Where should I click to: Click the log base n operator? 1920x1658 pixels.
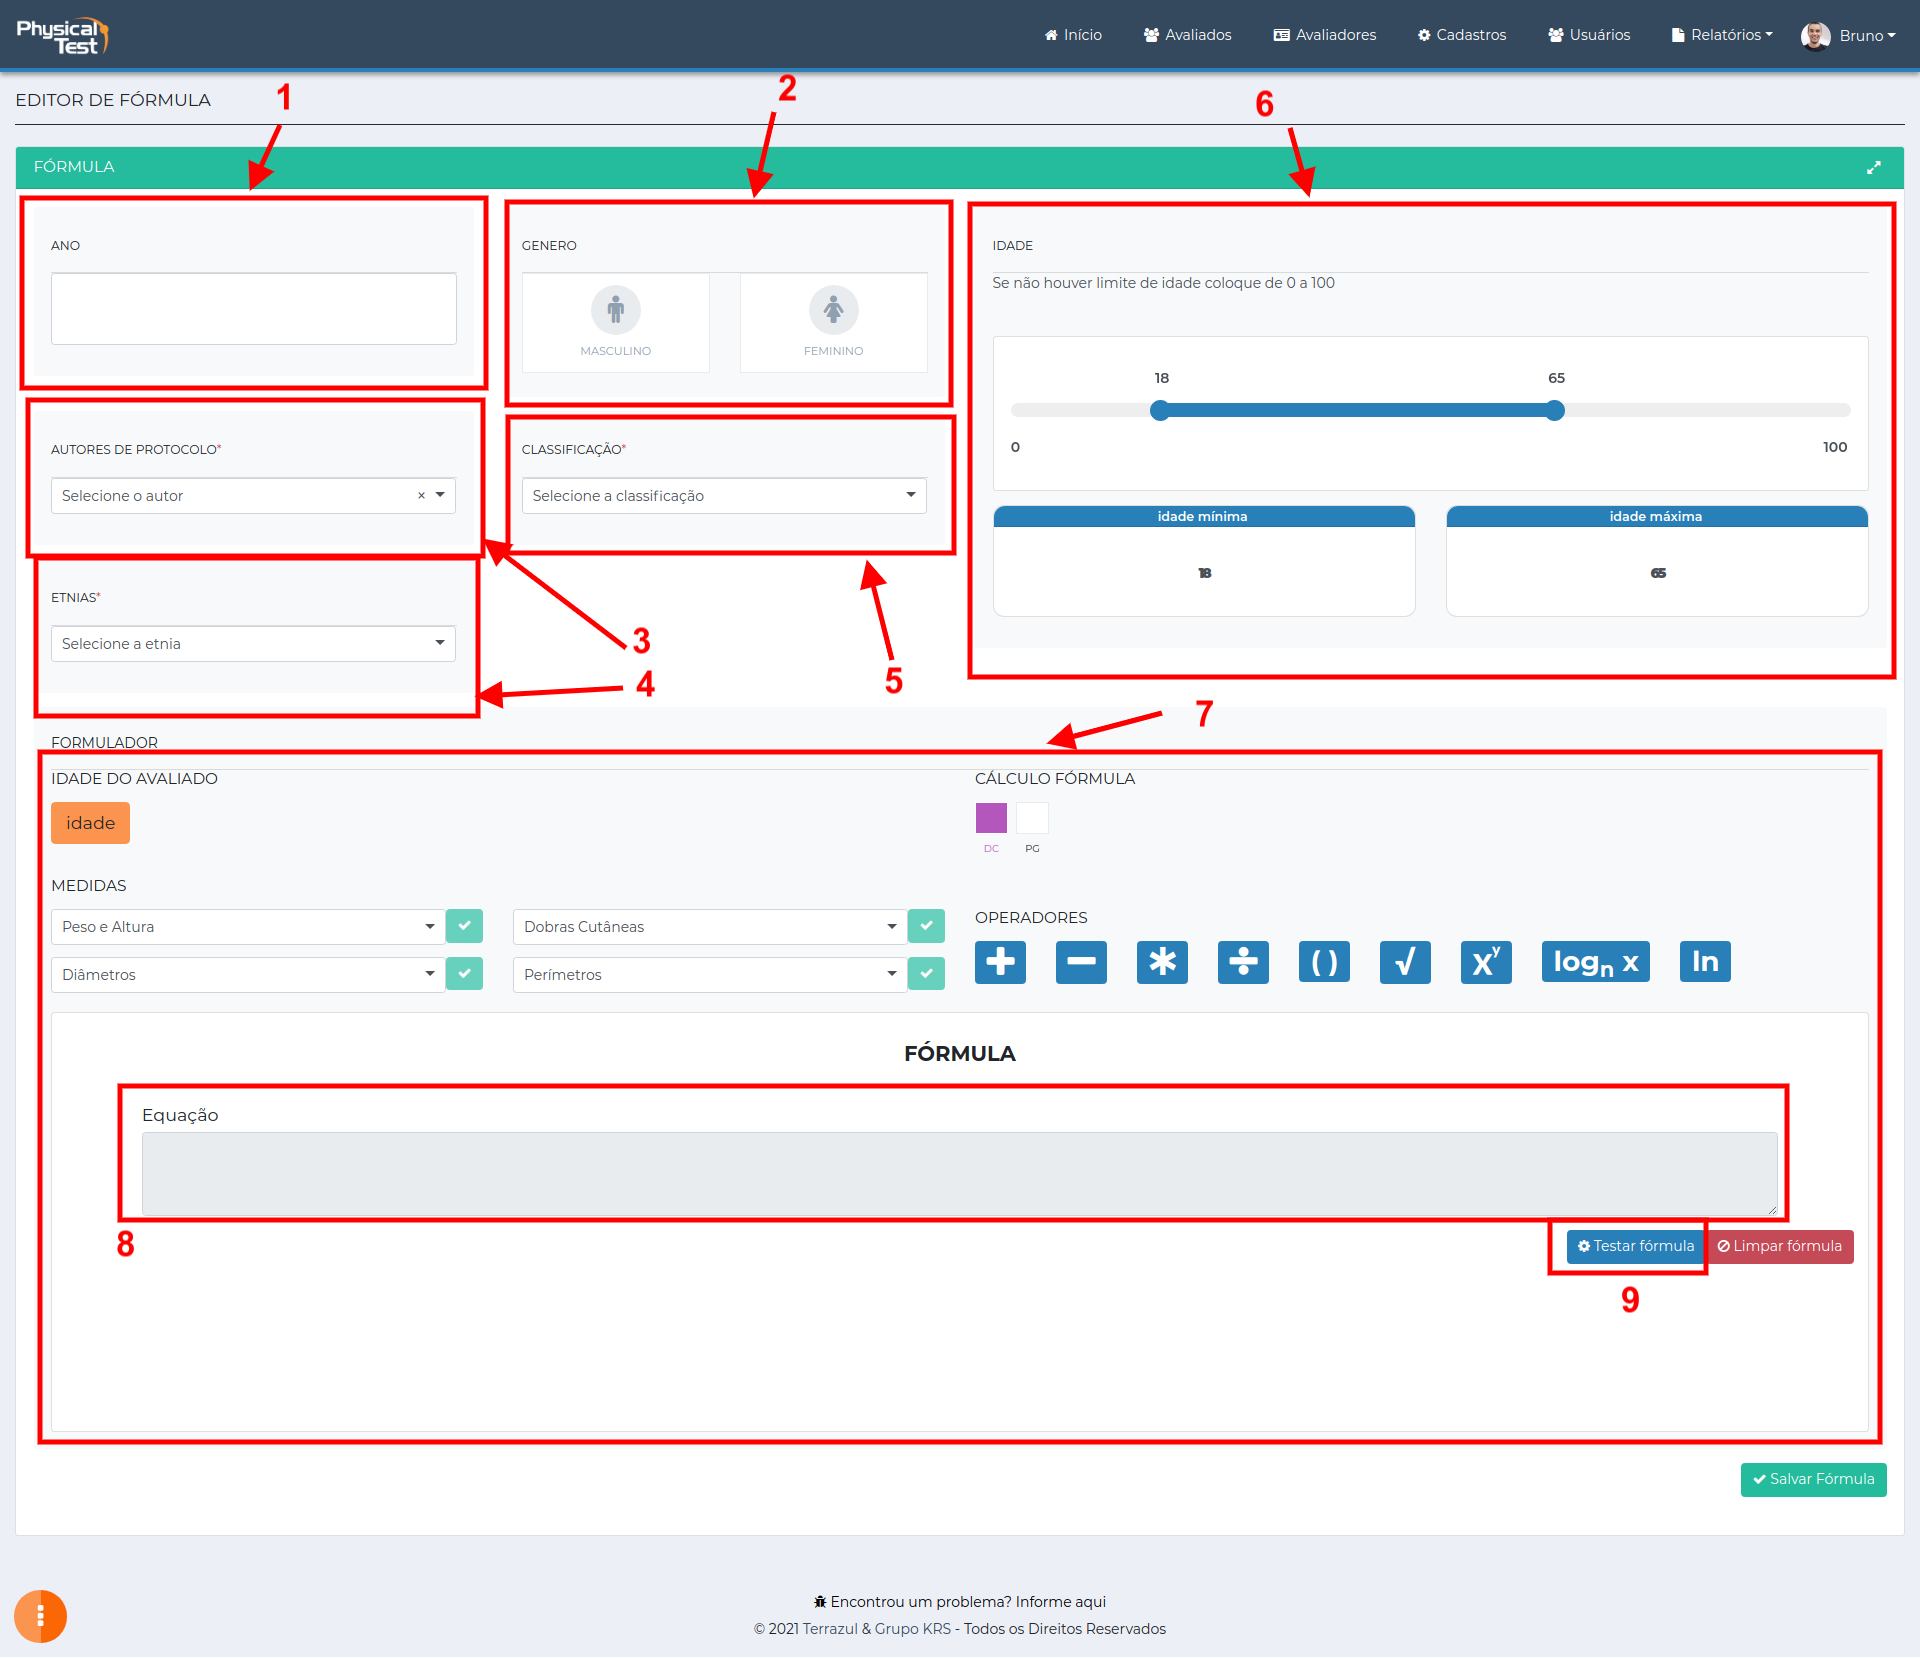[x=1595, y=962]
